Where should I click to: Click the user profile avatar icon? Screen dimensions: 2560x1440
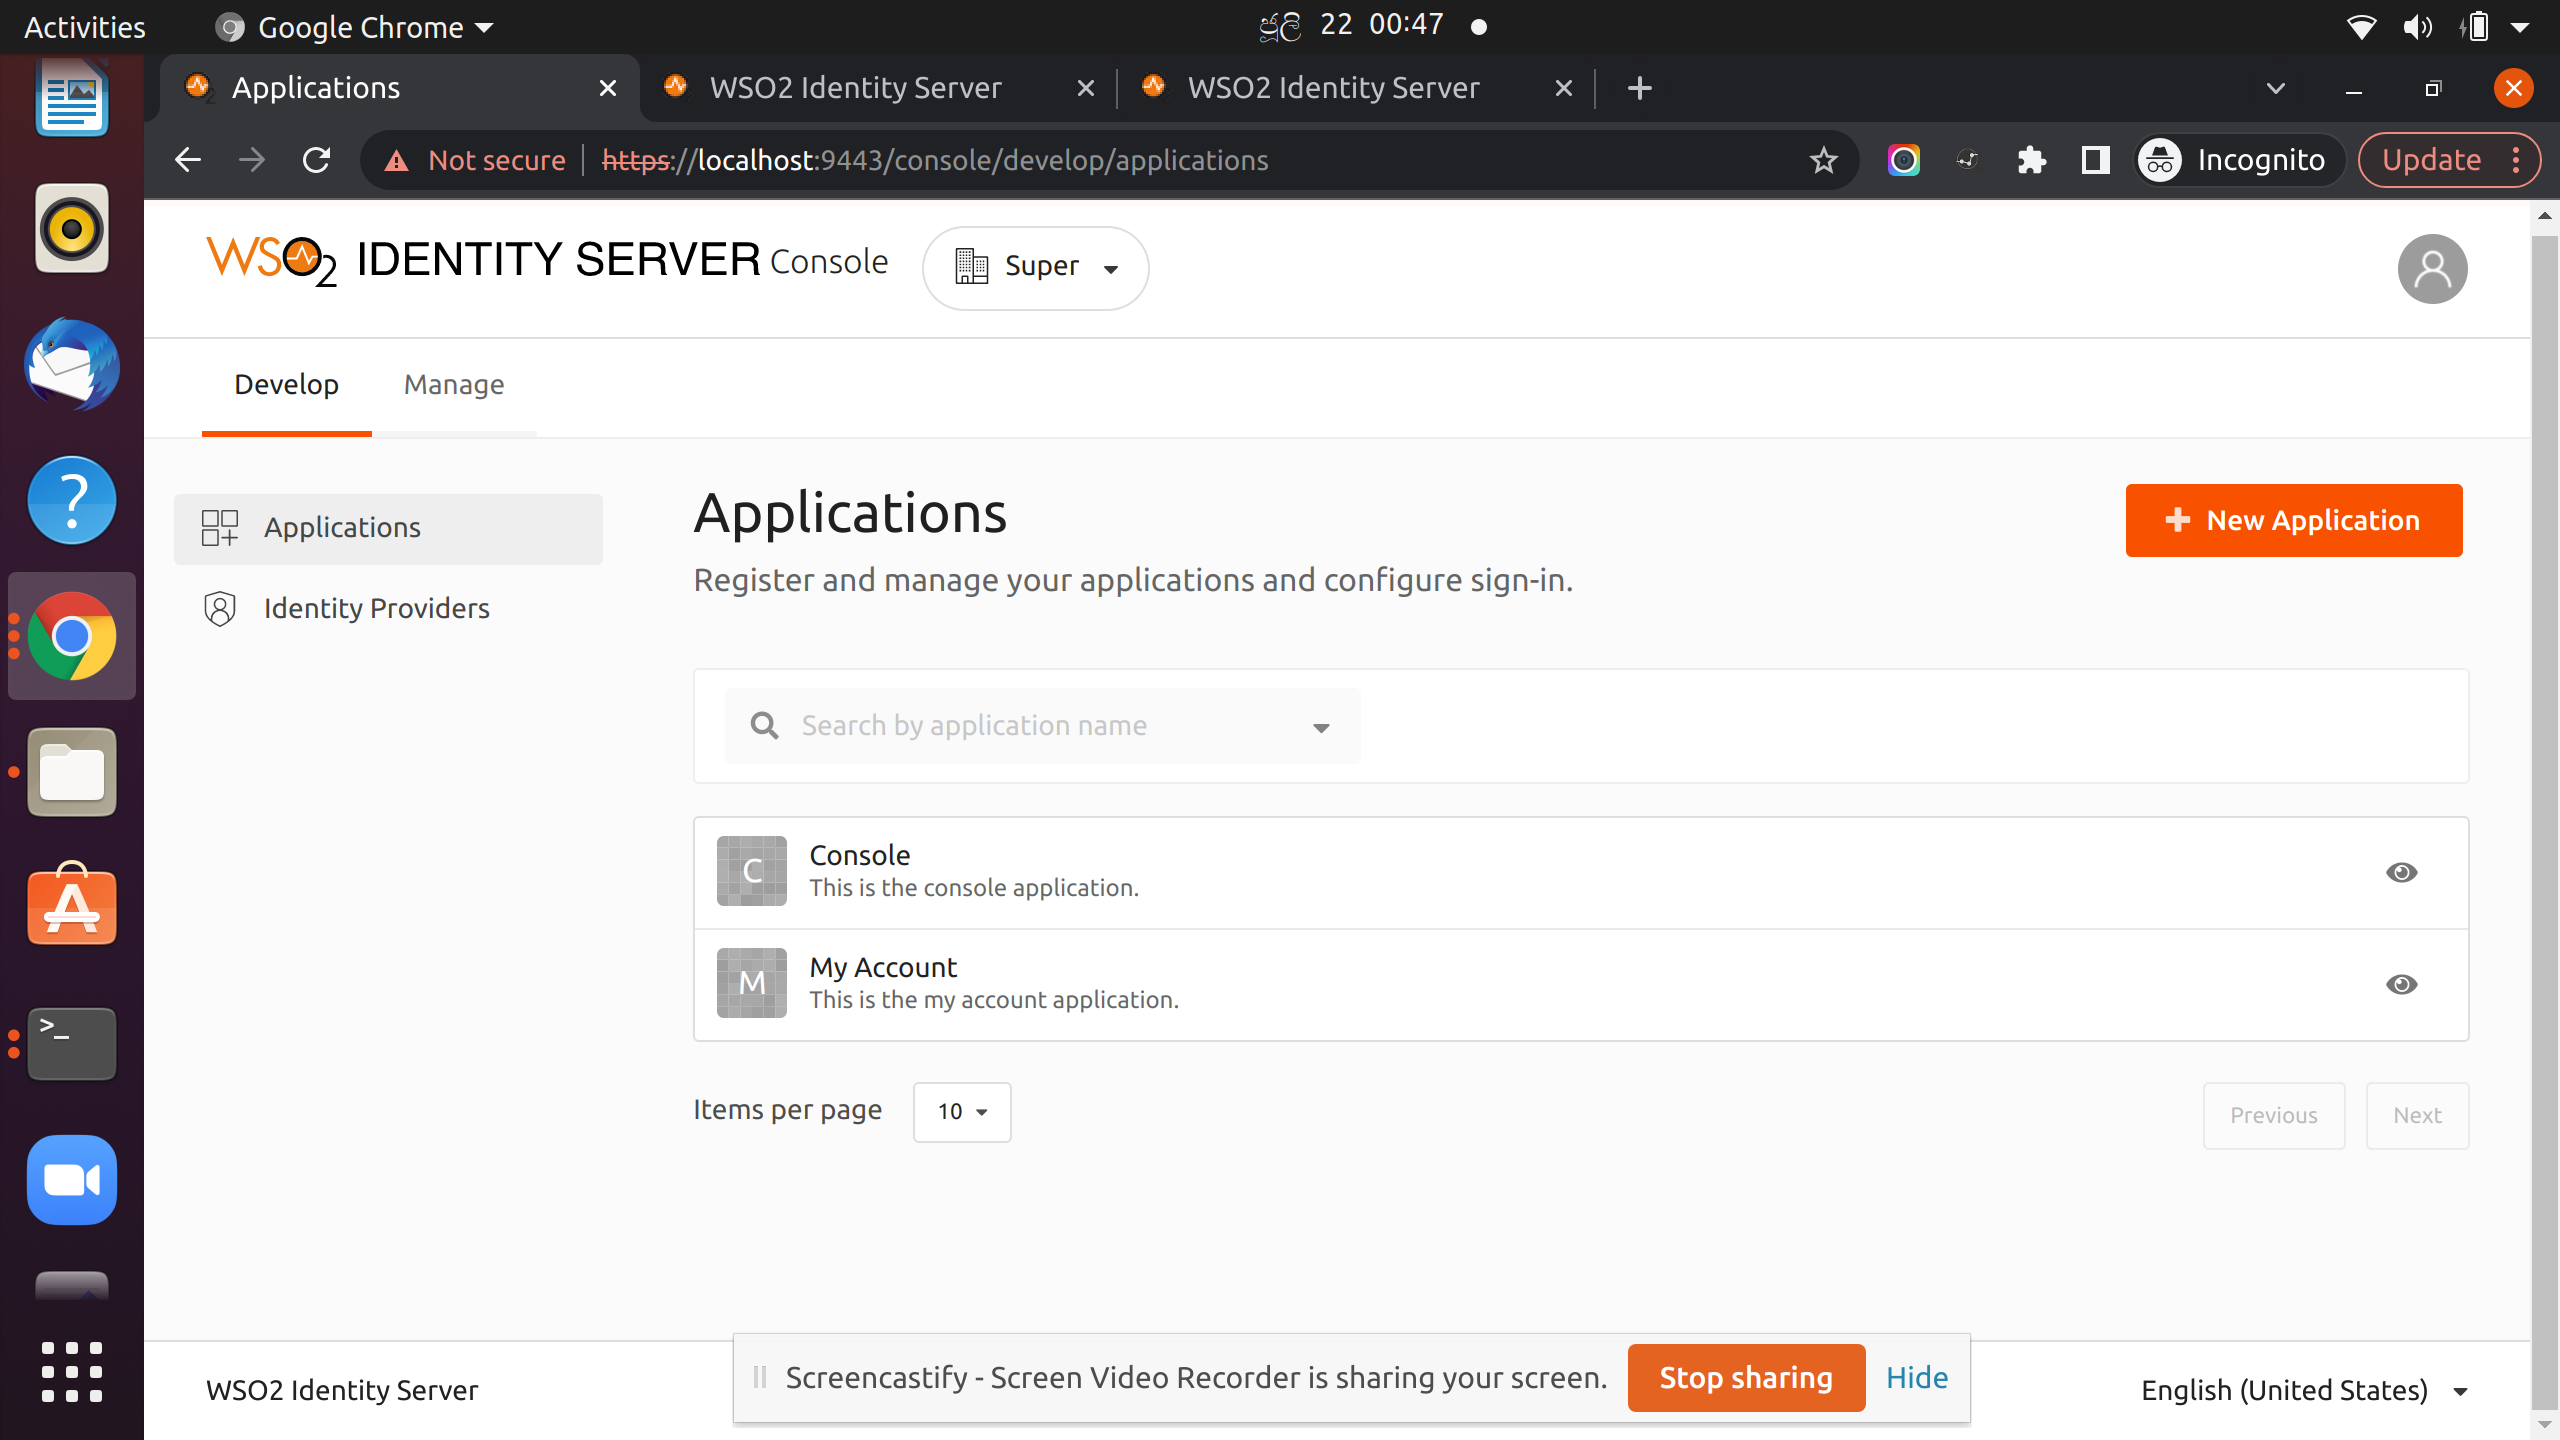point(2431,269)
